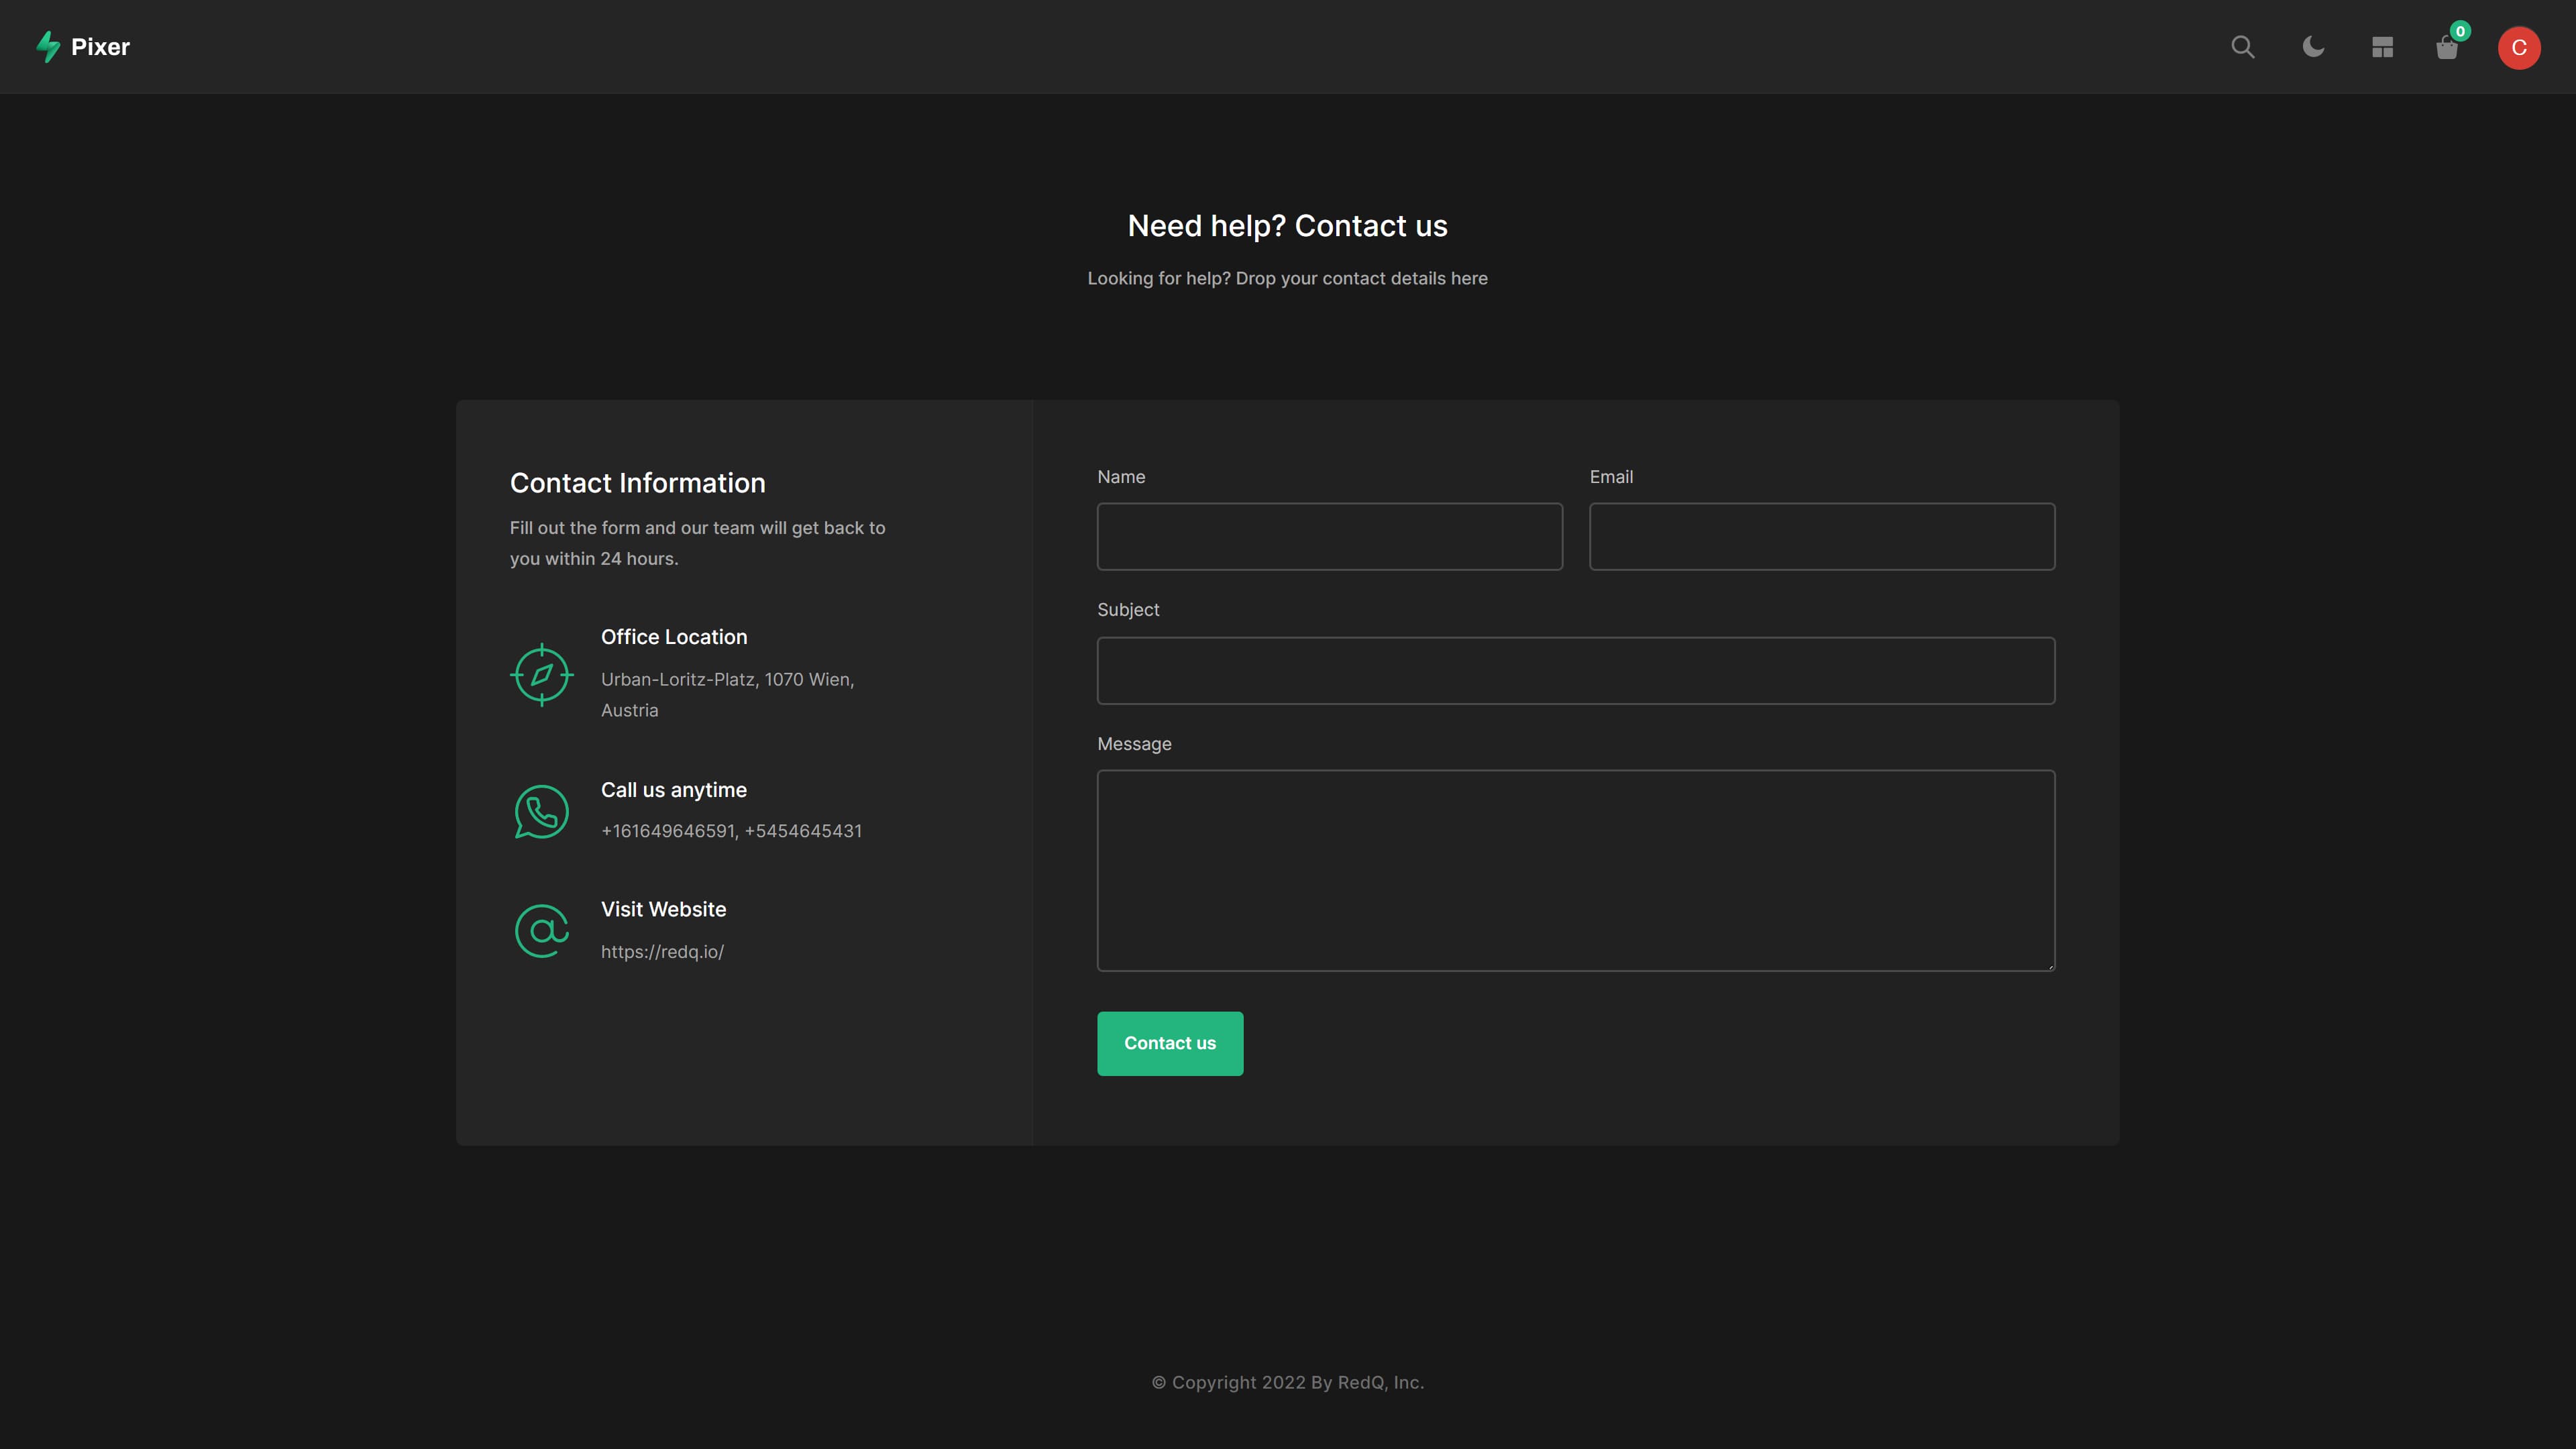2576x1449 pixels.
Task: Click the phone icon beside Call us anytime
Action: 541,811
